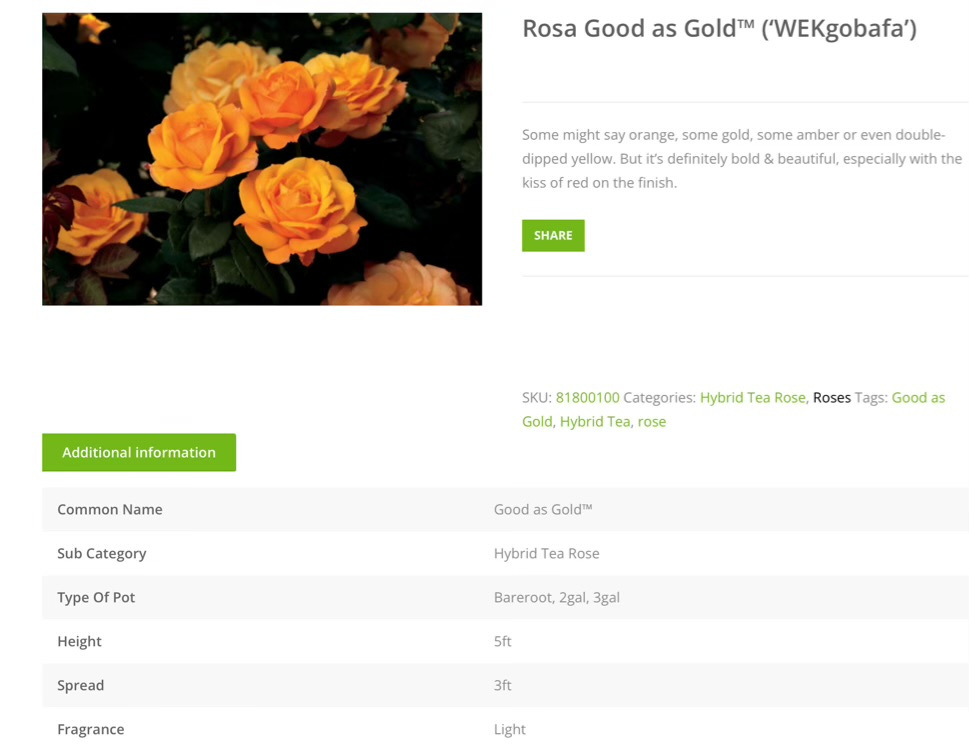Click the 3ft spread value
969x748 pixels.
click(x=503, y=685)
